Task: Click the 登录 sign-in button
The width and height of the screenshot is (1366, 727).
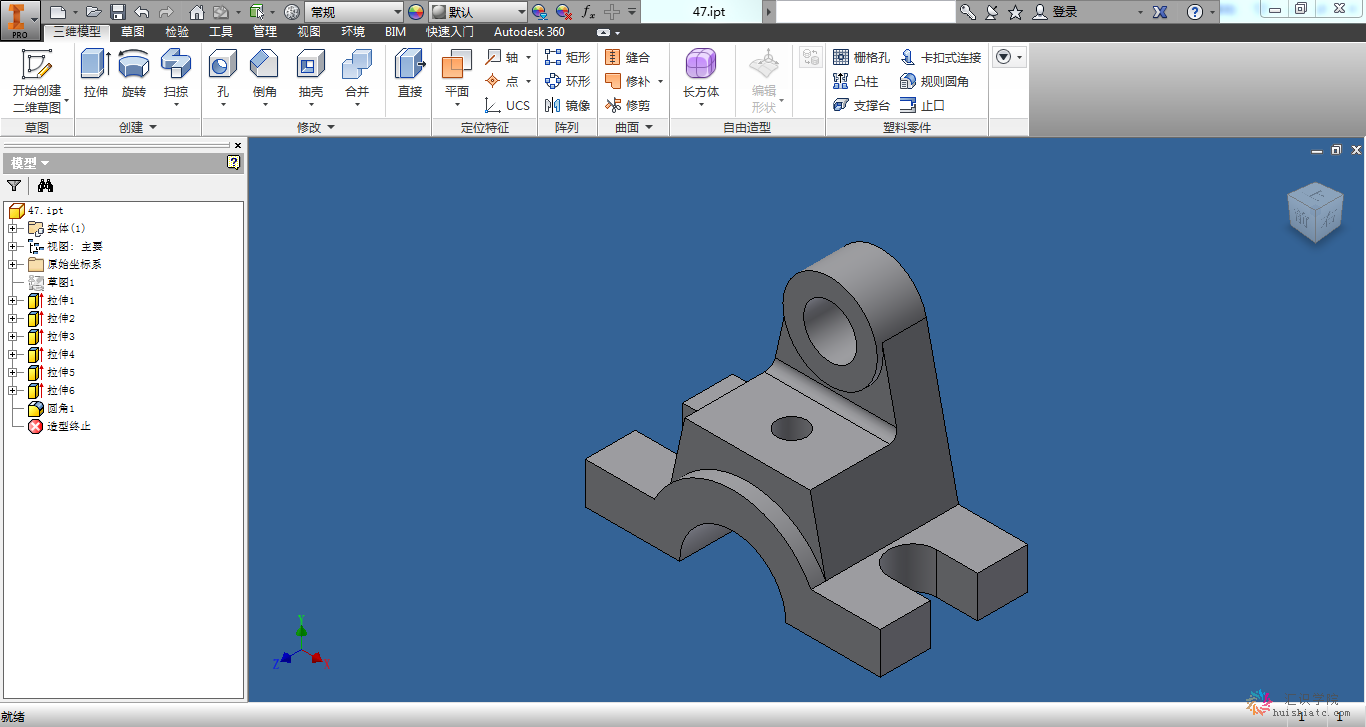Action: point(1056,12)
